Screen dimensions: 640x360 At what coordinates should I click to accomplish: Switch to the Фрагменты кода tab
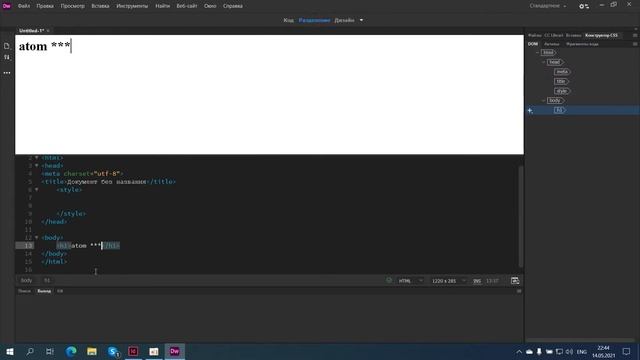coord(582,44)
